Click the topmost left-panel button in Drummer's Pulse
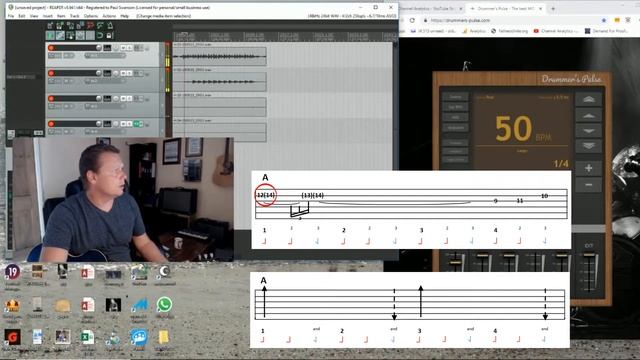Viewport: 640px width, 360px height. click(x=455, y=97)
